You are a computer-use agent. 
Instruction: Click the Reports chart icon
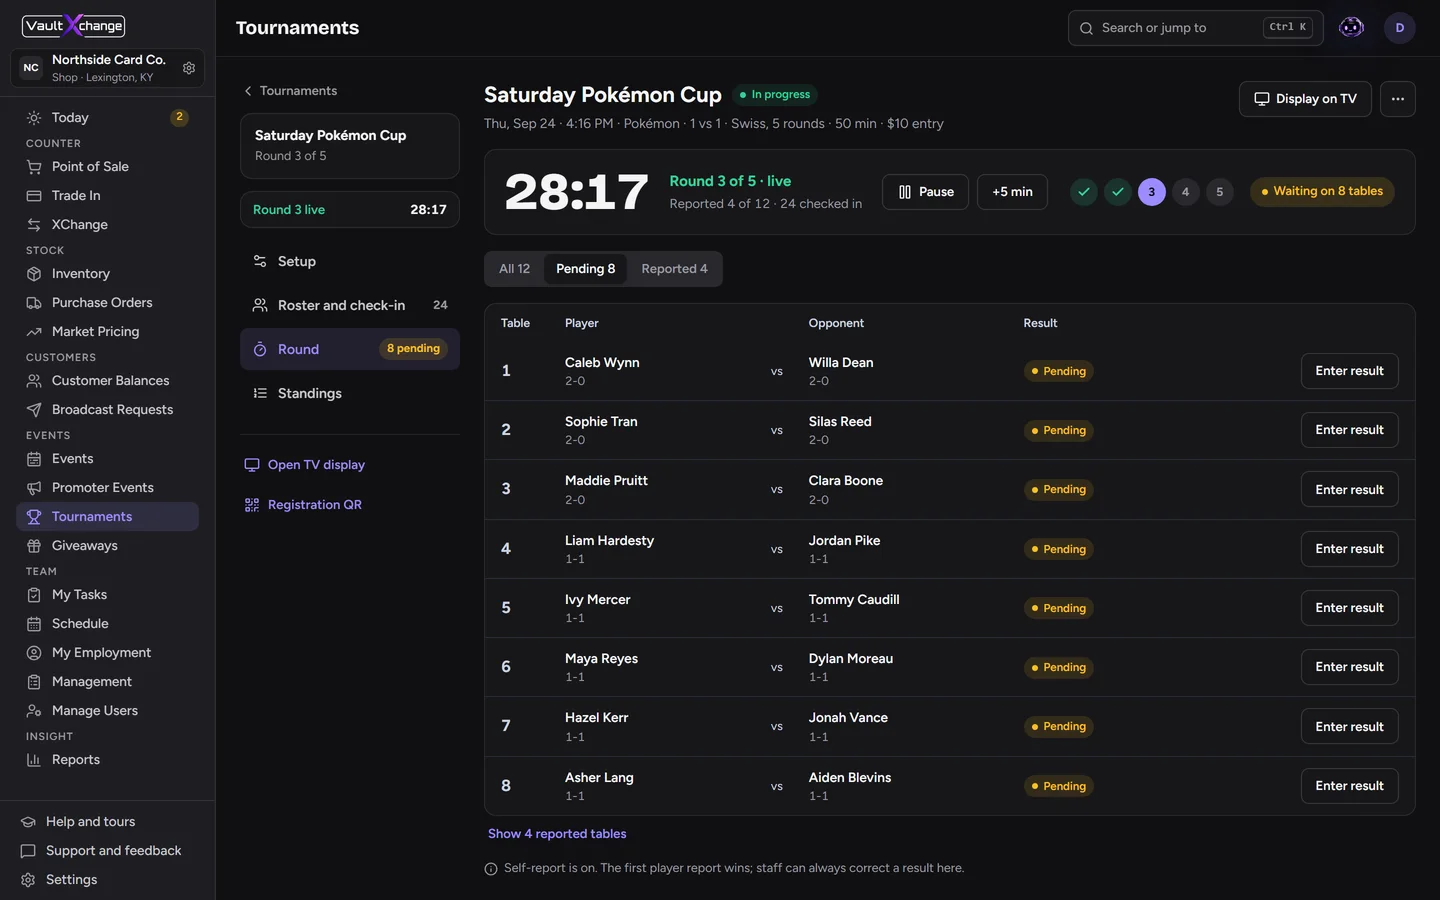[34, 759]
